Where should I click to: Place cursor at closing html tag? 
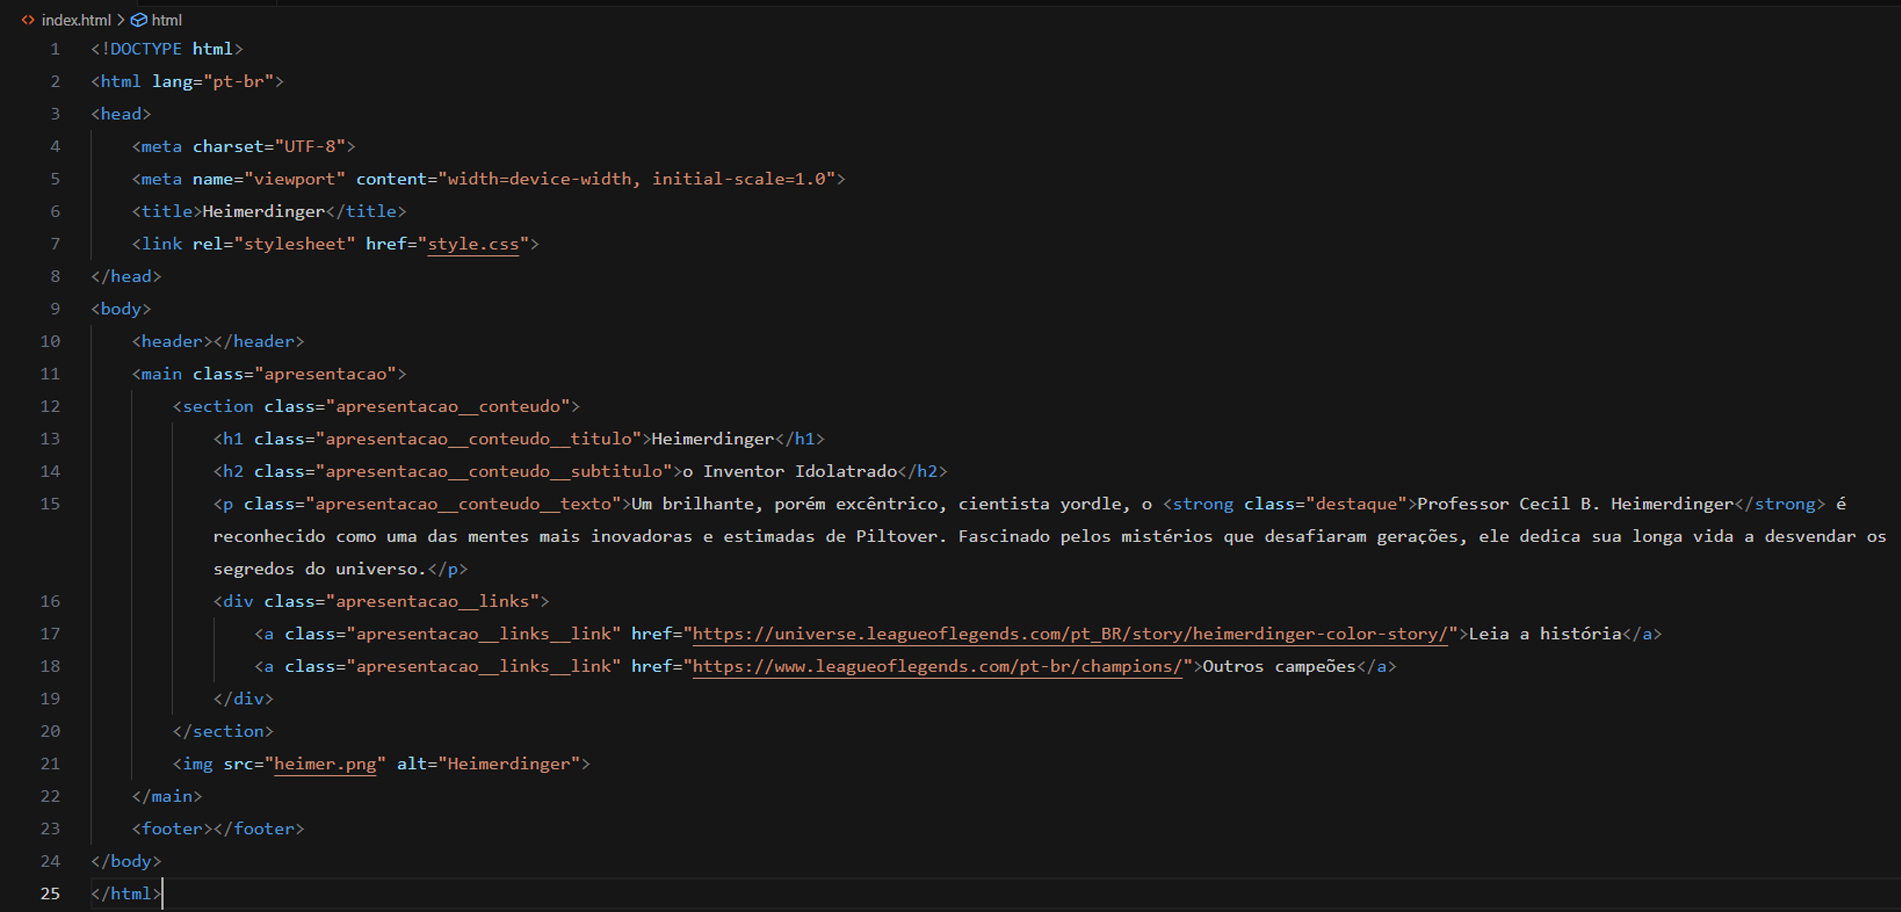click(x=126, y=894)
